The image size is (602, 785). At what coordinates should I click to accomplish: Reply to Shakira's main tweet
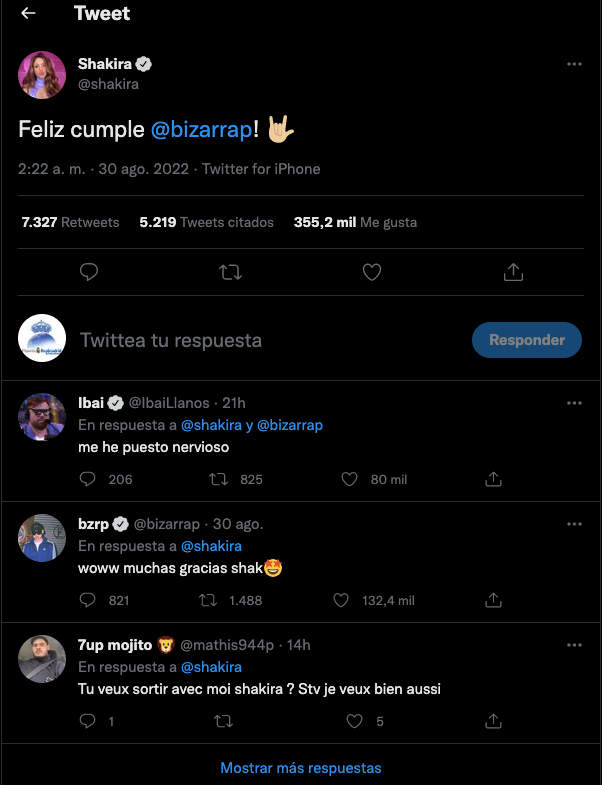[88, 271]
